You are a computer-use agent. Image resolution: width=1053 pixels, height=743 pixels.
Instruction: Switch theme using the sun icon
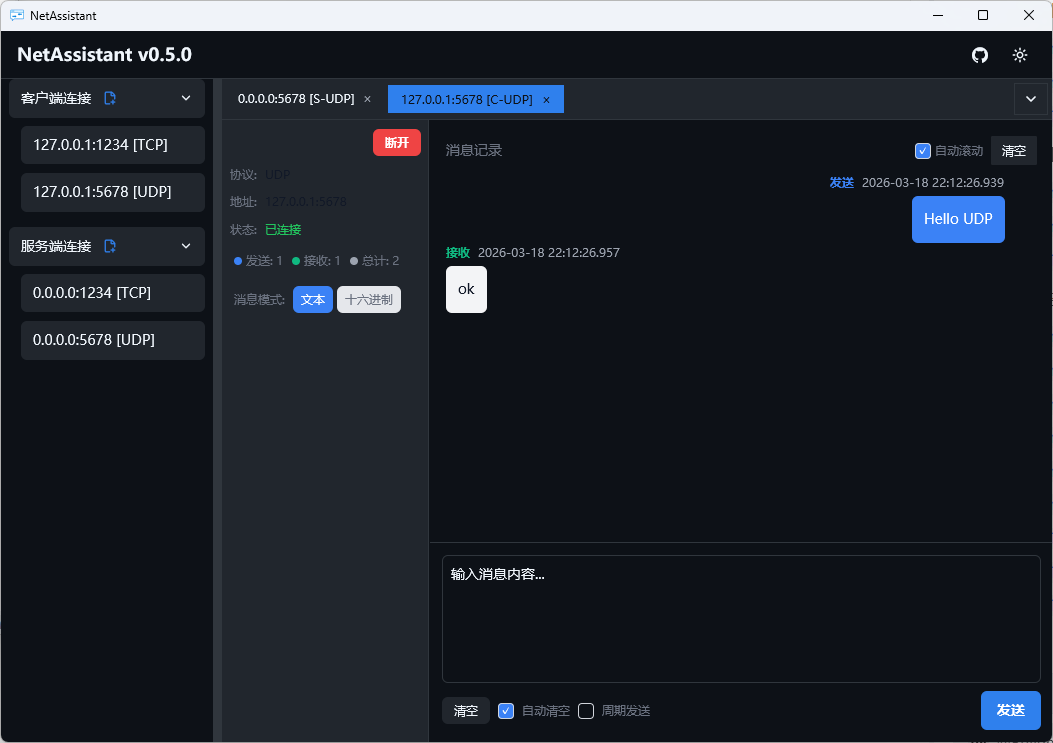(1019, 55)
